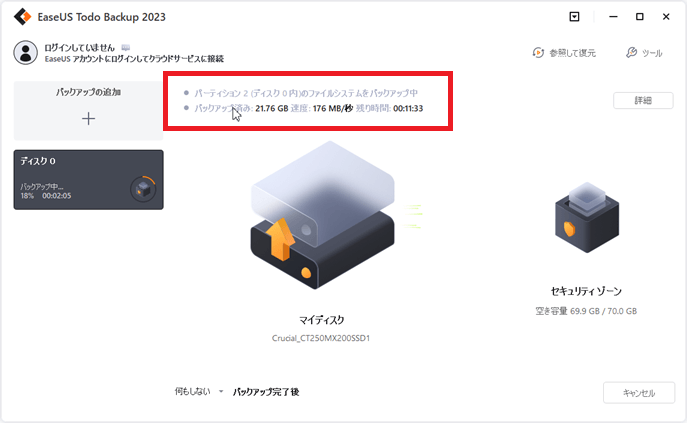The image size is (687, 423).
Task: Click the 何もしない after-backup option text
Action: (x=193, y=391)
